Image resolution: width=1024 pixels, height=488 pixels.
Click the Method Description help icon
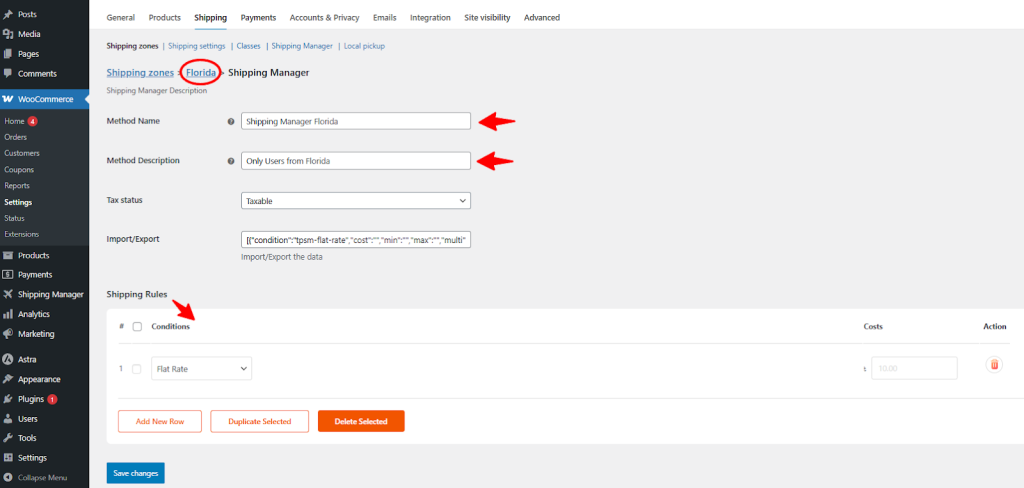(231, 161)
